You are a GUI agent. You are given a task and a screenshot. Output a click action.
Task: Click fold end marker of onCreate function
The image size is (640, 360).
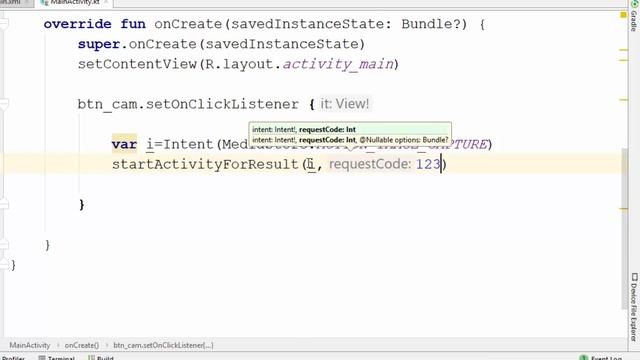4,244
